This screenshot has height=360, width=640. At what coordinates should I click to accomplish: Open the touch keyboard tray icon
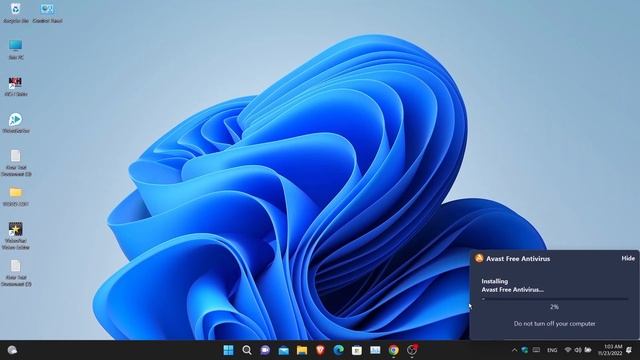(x=536, y=350)
